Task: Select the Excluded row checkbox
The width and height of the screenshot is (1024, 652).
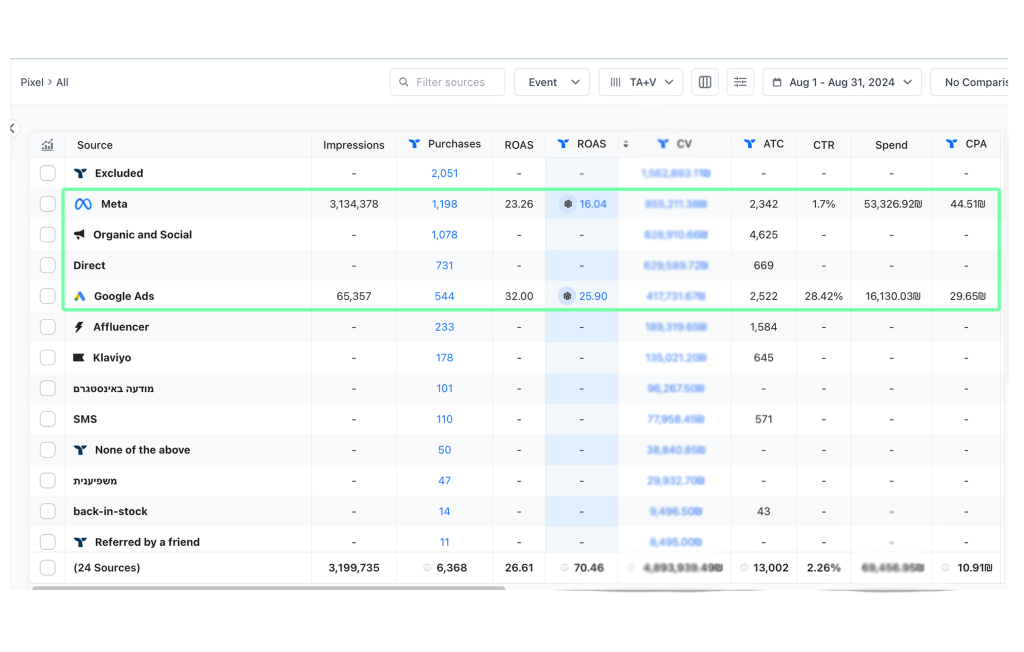Action: [48, 173]
